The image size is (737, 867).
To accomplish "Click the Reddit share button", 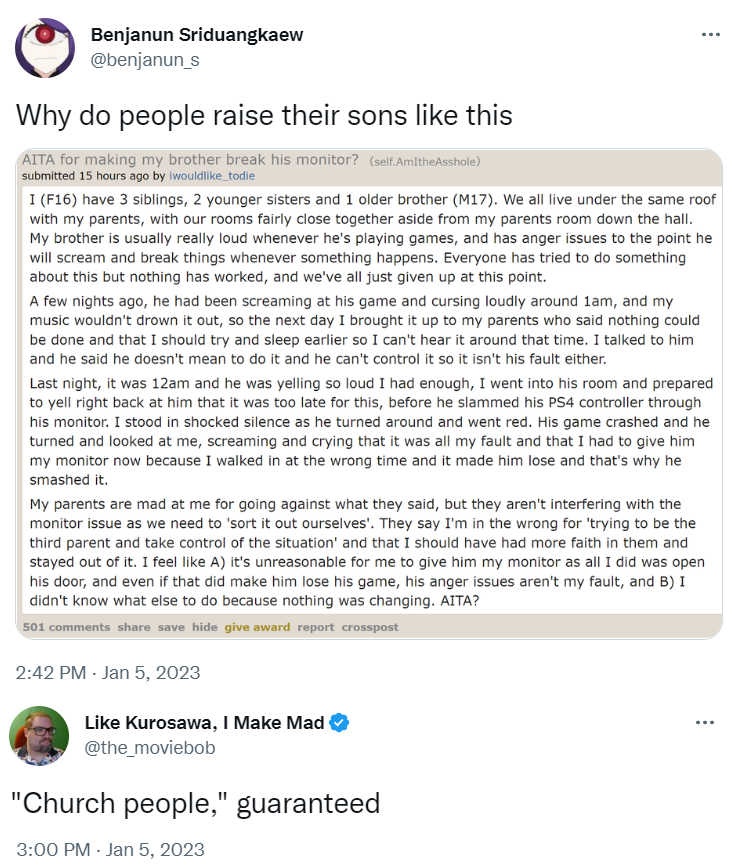I will [x=133, y=627].
